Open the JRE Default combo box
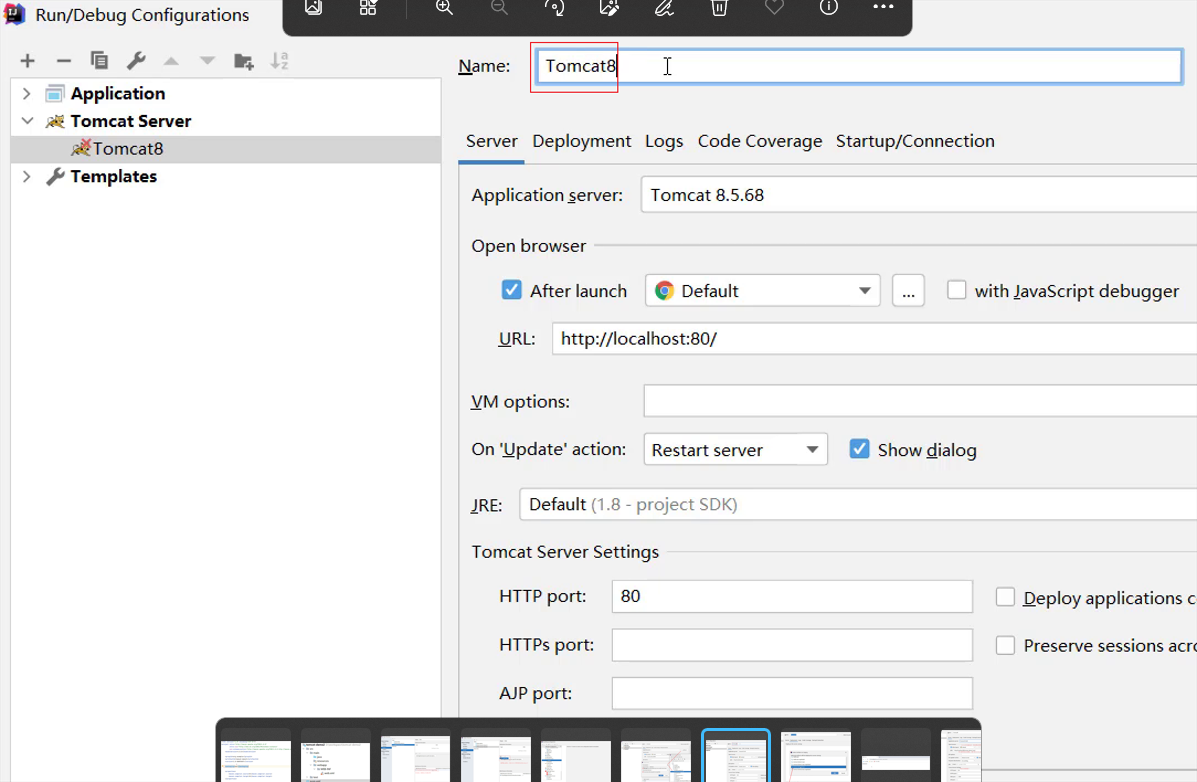This screenshot has width=1197, height=782. point(858,505)
